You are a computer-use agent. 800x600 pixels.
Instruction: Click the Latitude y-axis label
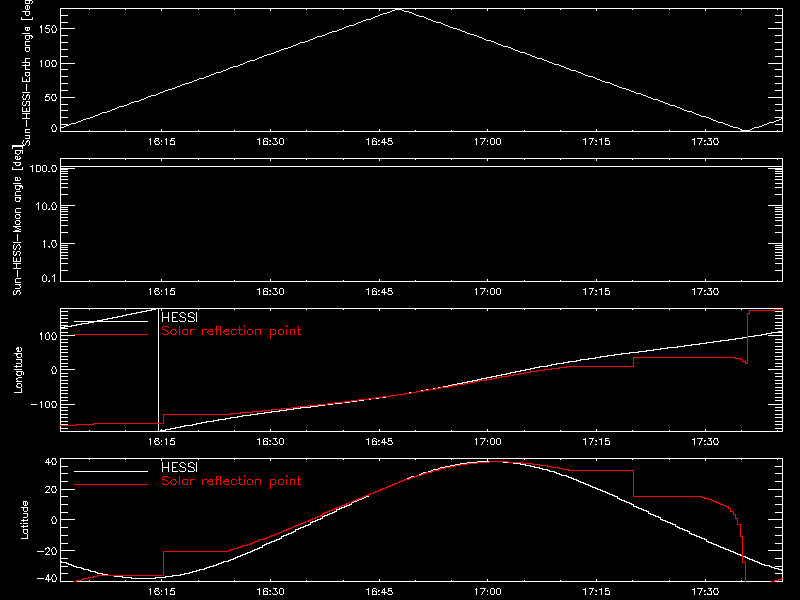coord(24,520)
